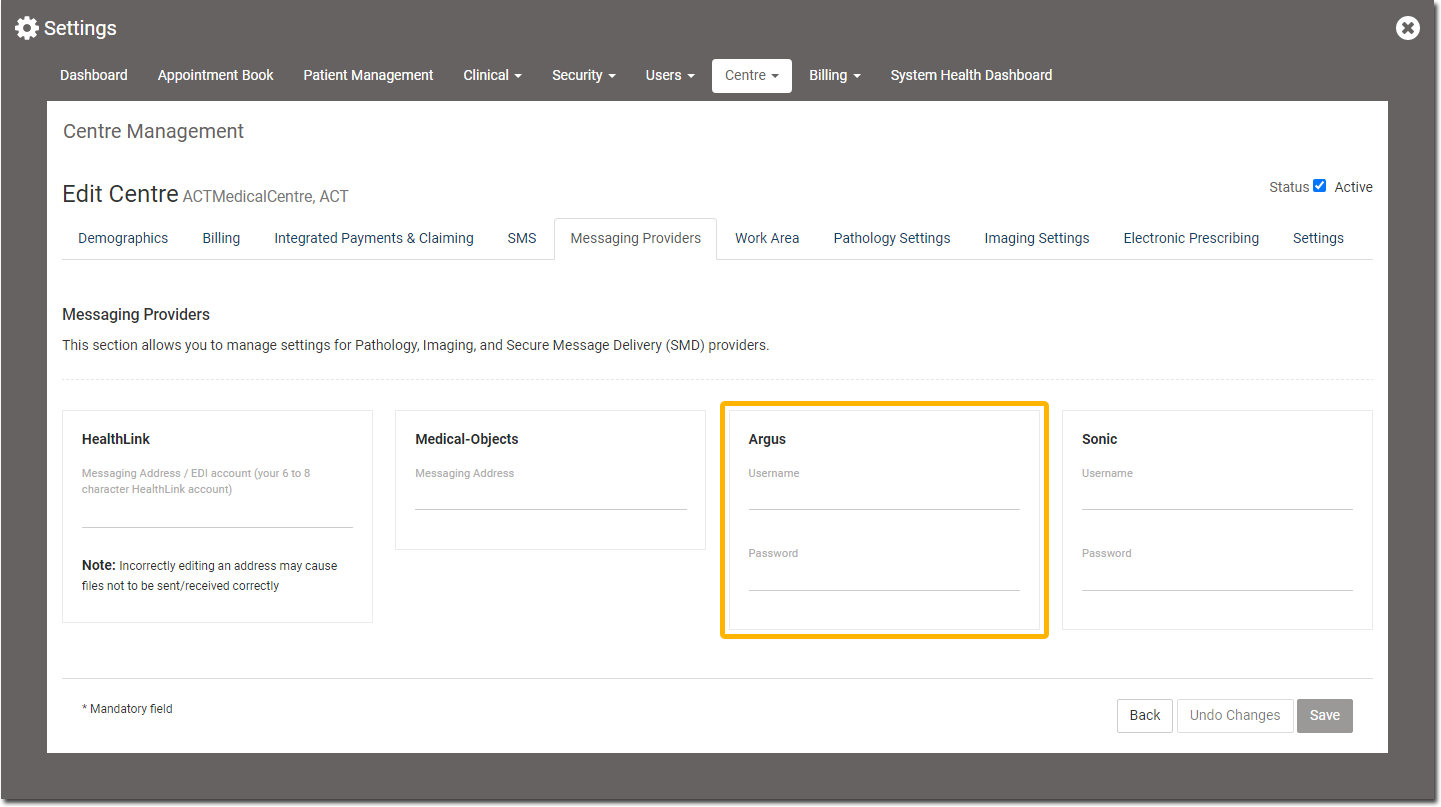Click the Argus card title

pyautogui.click(x=767, y=439)
